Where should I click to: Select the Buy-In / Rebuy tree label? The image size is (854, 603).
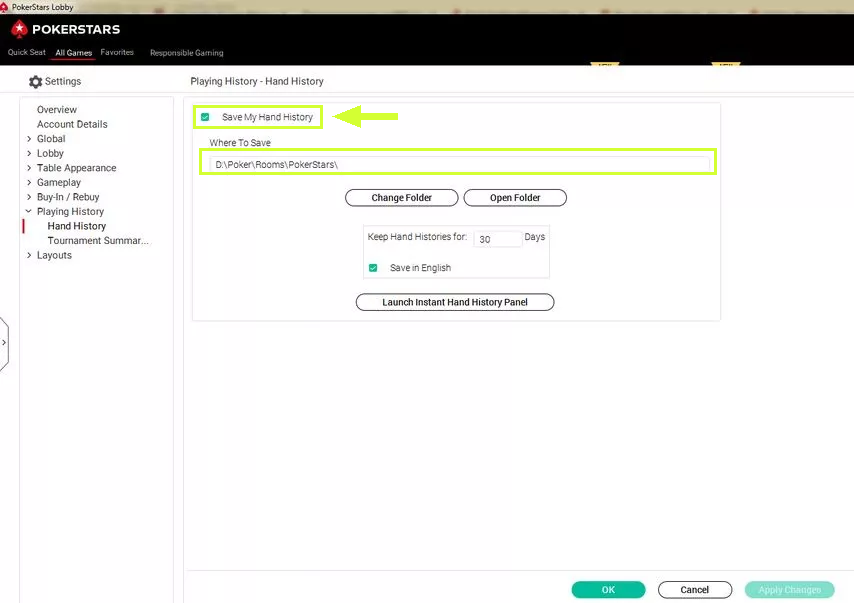point(68,197)
